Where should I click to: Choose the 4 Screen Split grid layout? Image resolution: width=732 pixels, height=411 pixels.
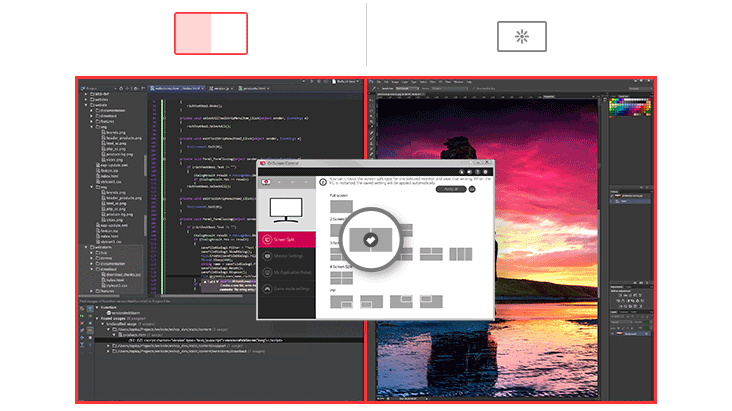pos(340,277)
